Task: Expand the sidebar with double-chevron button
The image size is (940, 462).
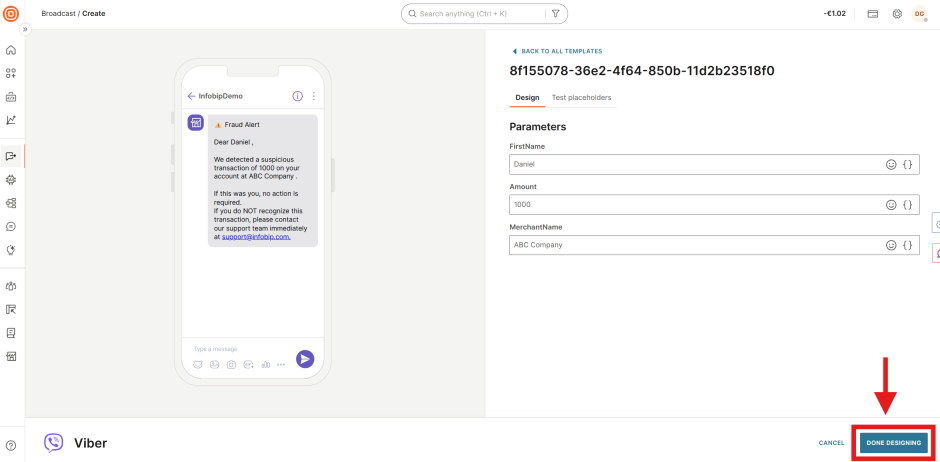Action: coord(25,29)
